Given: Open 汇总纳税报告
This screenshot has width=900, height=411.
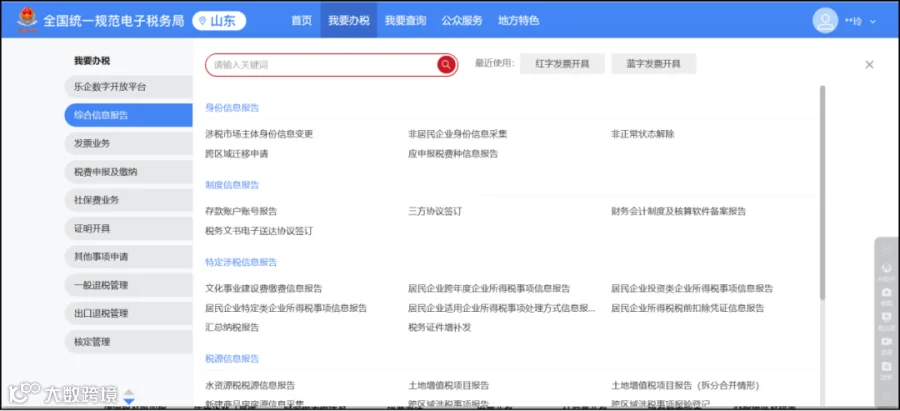Looking at the screenshot, I should [x=232, y=328].
